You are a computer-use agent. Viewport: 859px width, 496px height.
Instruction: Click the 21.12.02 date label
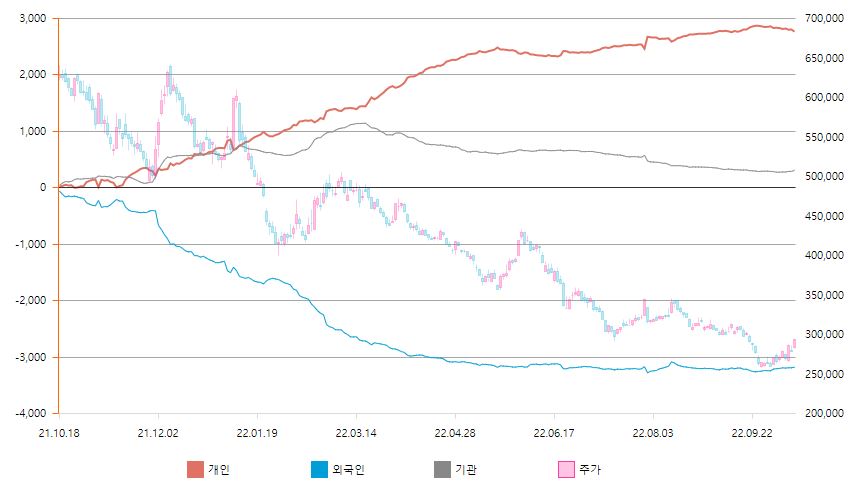(157, 432)
